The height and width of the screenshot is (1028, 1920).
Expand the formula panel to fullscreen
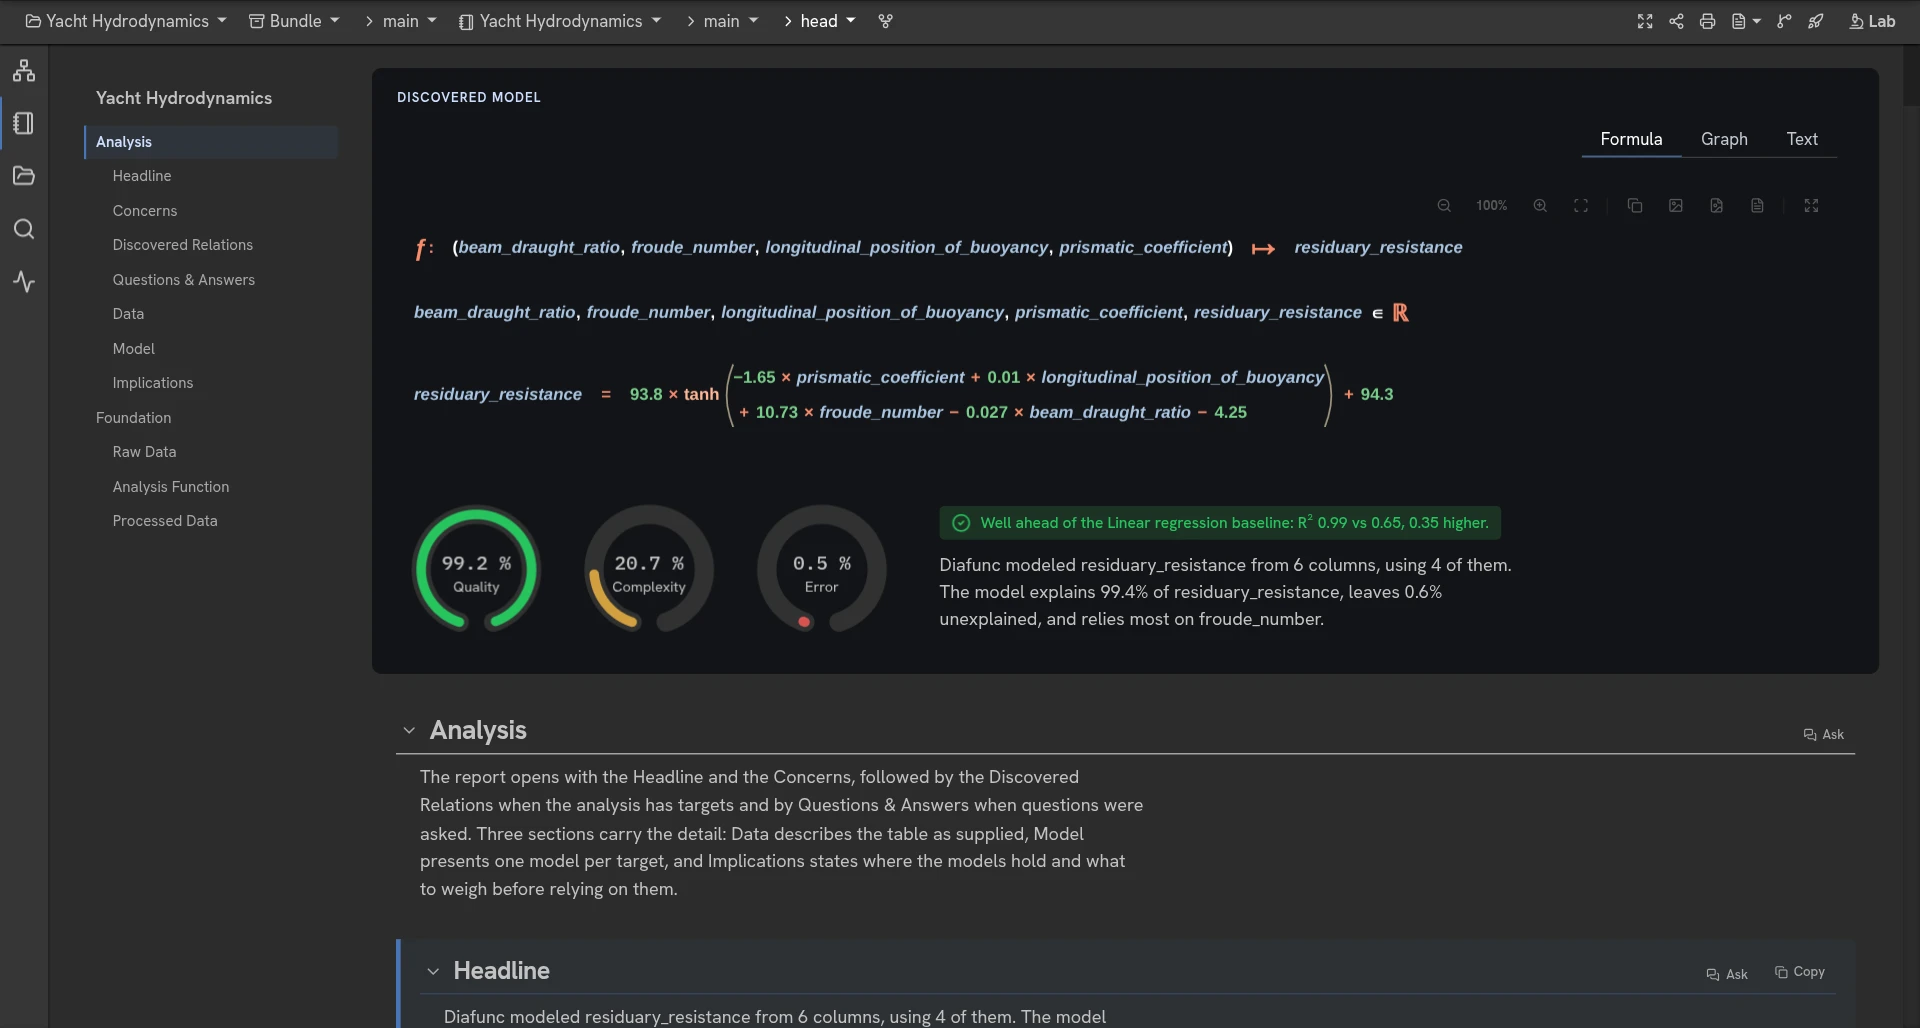click(1811, 206)
